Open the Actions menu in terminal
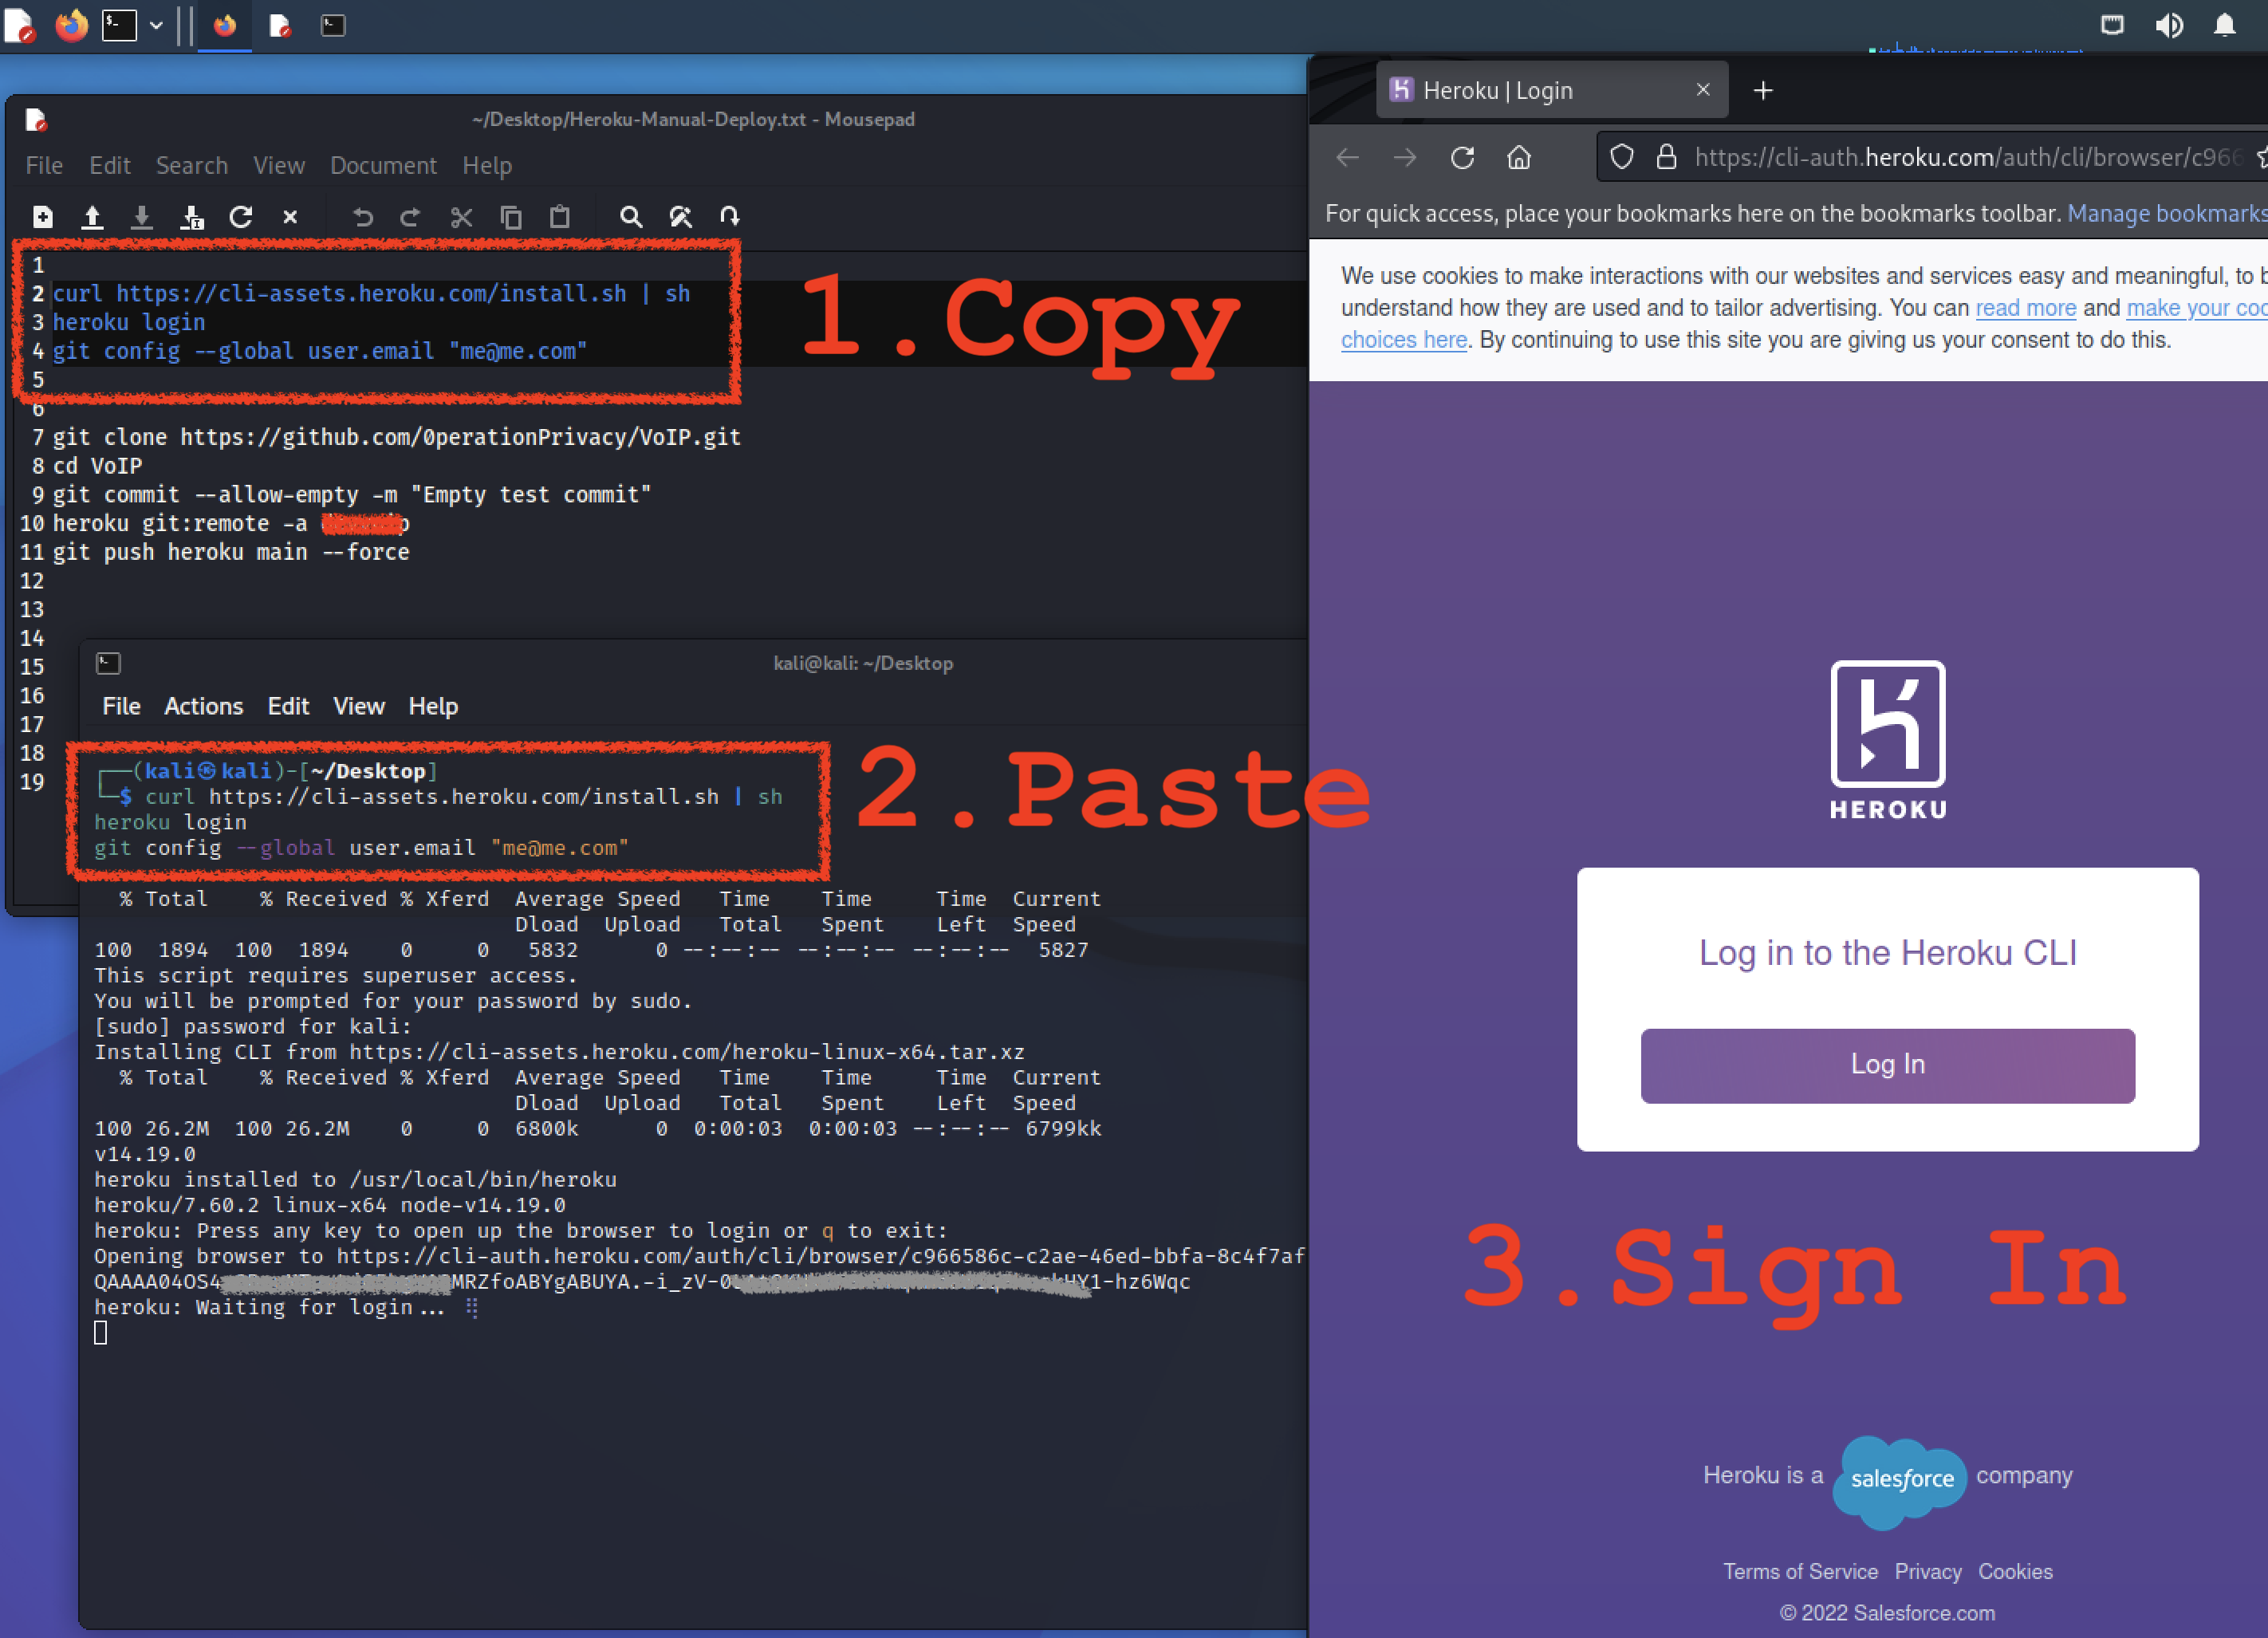2268x1638 pixels. pyautogui.click(x=203, y=706)
